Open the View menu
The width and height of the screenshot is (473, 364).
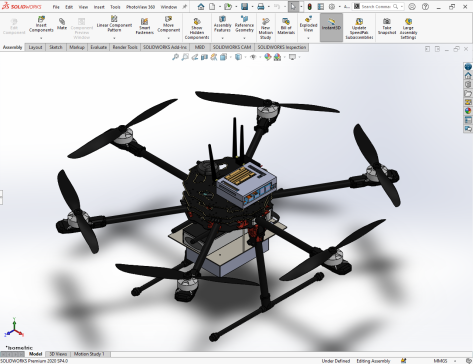(x=83, y=7)
